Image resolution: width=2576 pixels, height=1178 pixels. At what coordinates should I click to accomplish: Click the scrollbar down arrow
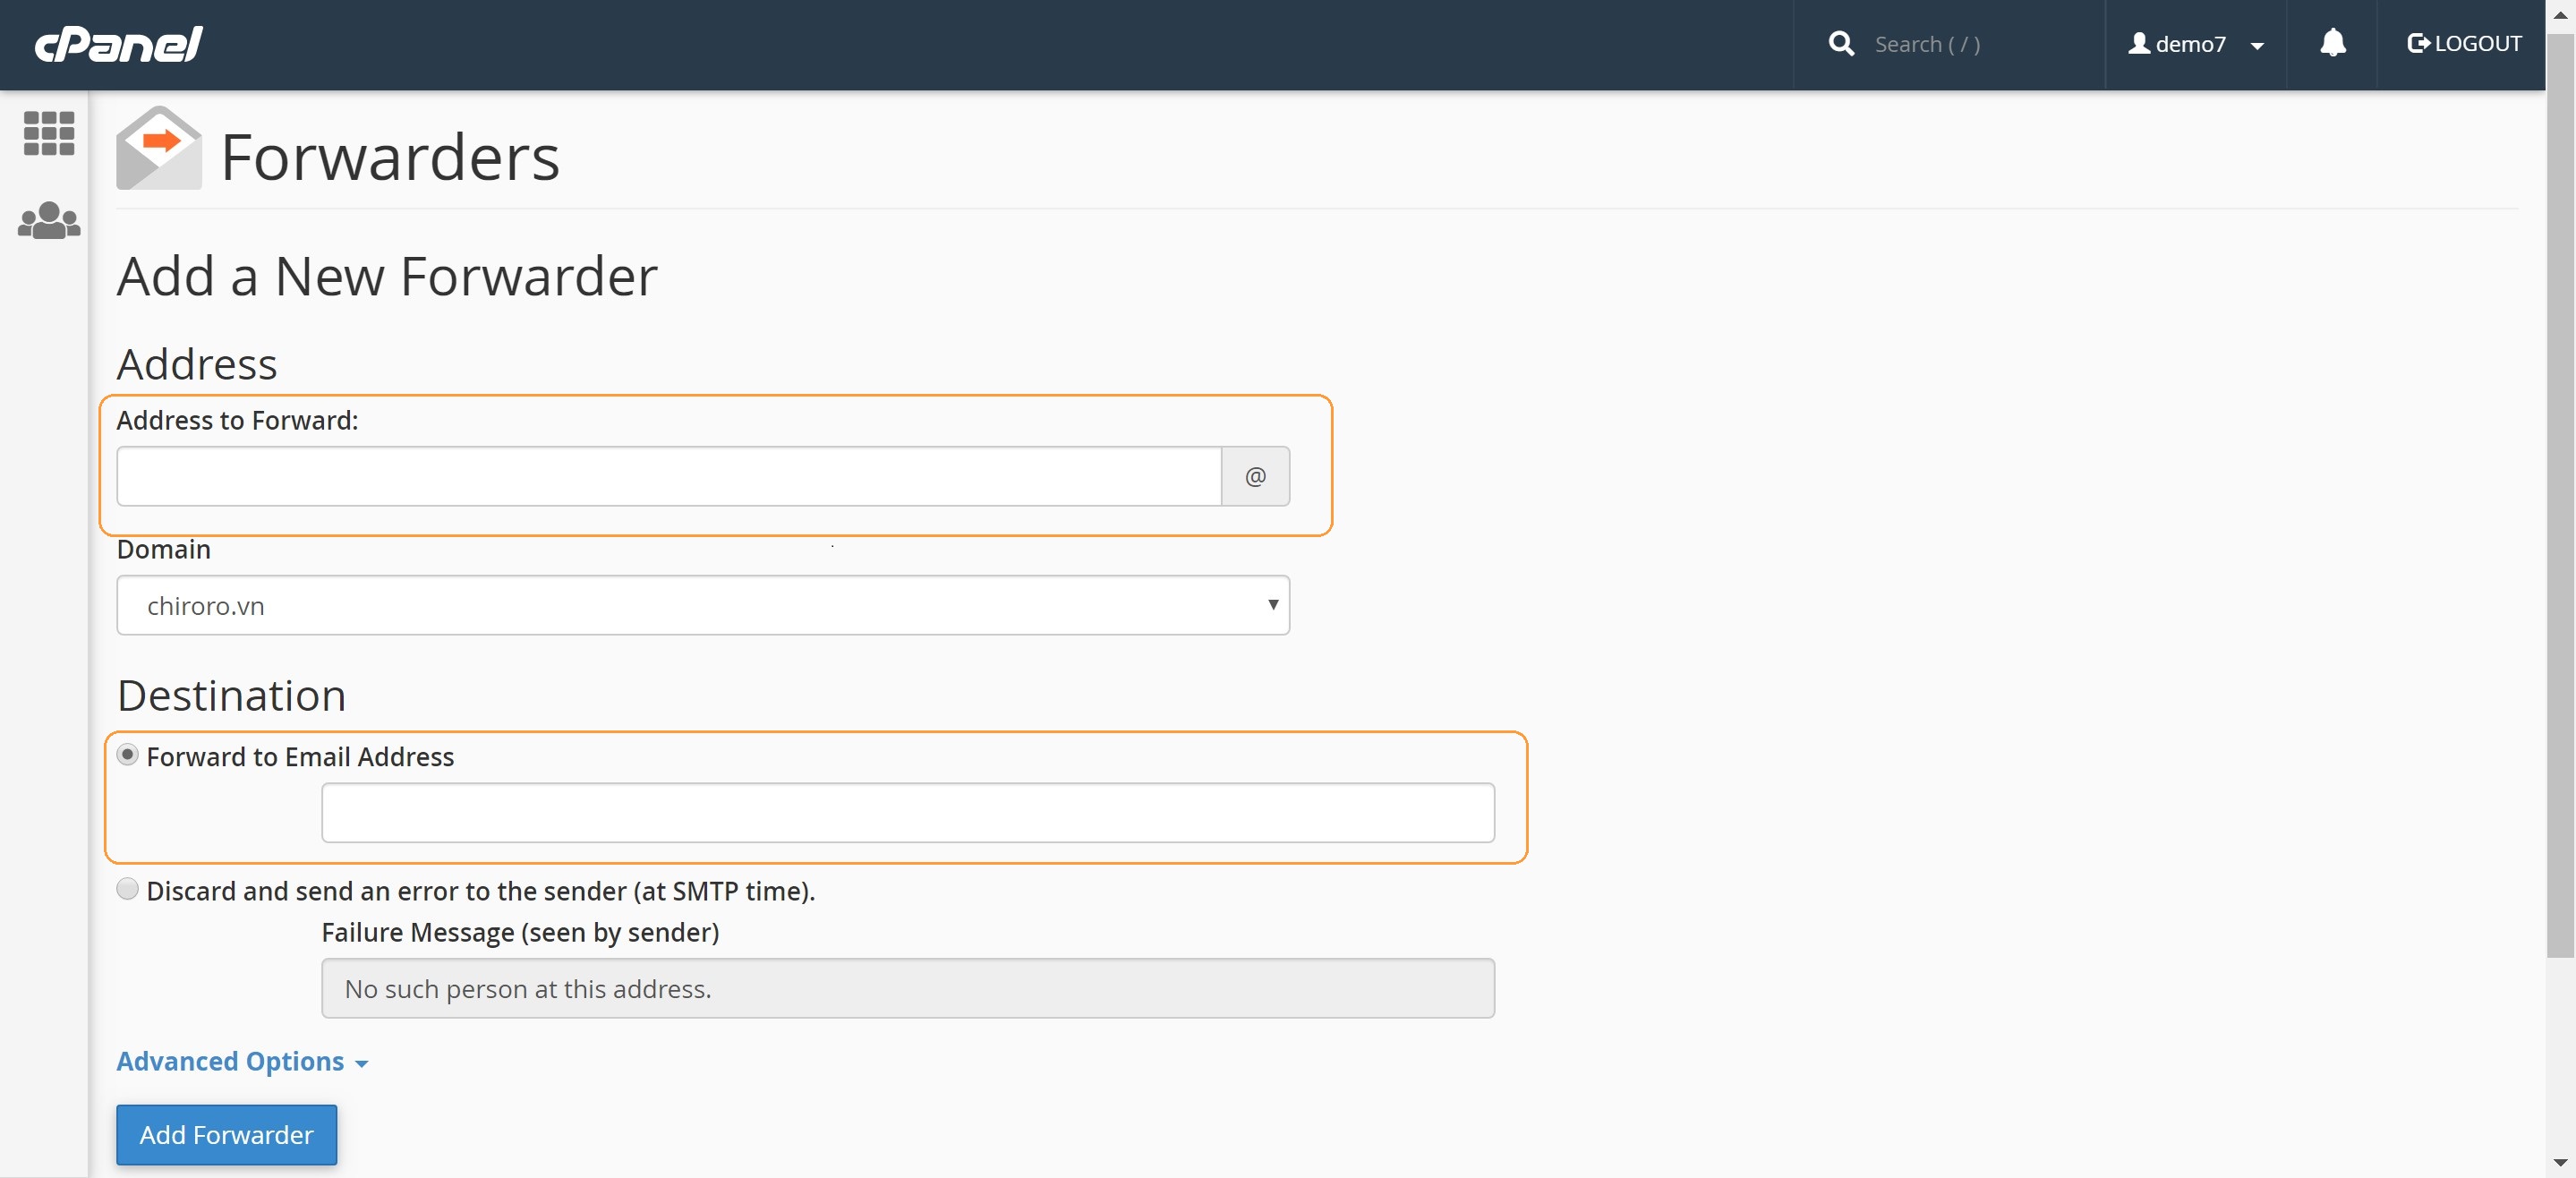click(2560, 1163)
